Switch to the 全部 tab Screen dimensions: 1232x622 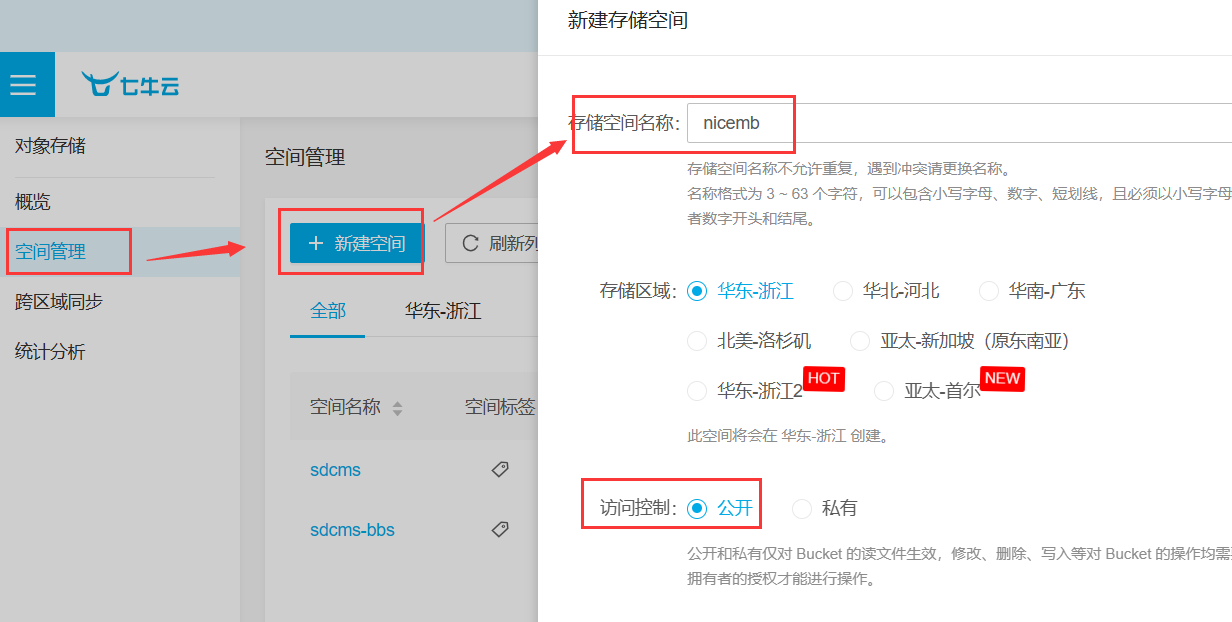point(328,311)
